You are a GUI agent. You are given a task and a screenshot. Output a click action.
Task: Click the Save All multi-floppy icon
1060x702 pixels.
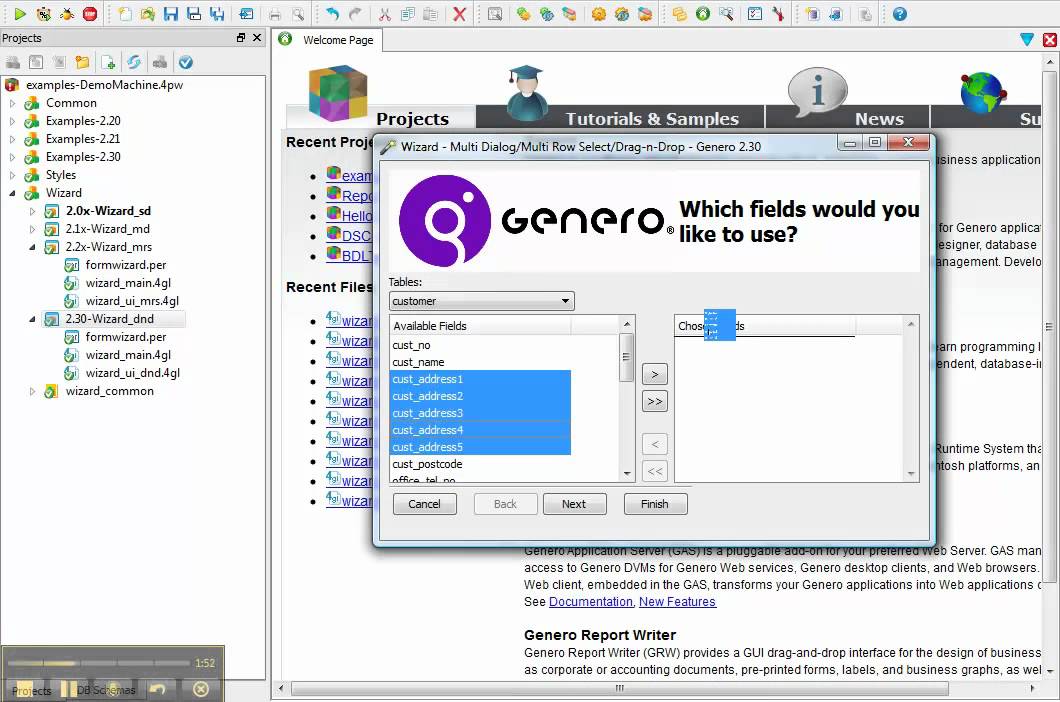[x=217, y=14]
